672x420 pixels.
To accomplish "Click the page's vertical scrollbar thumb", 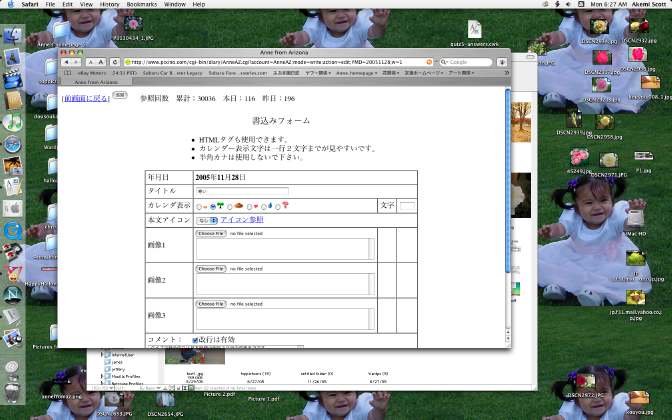I will [x=508, y=180].
